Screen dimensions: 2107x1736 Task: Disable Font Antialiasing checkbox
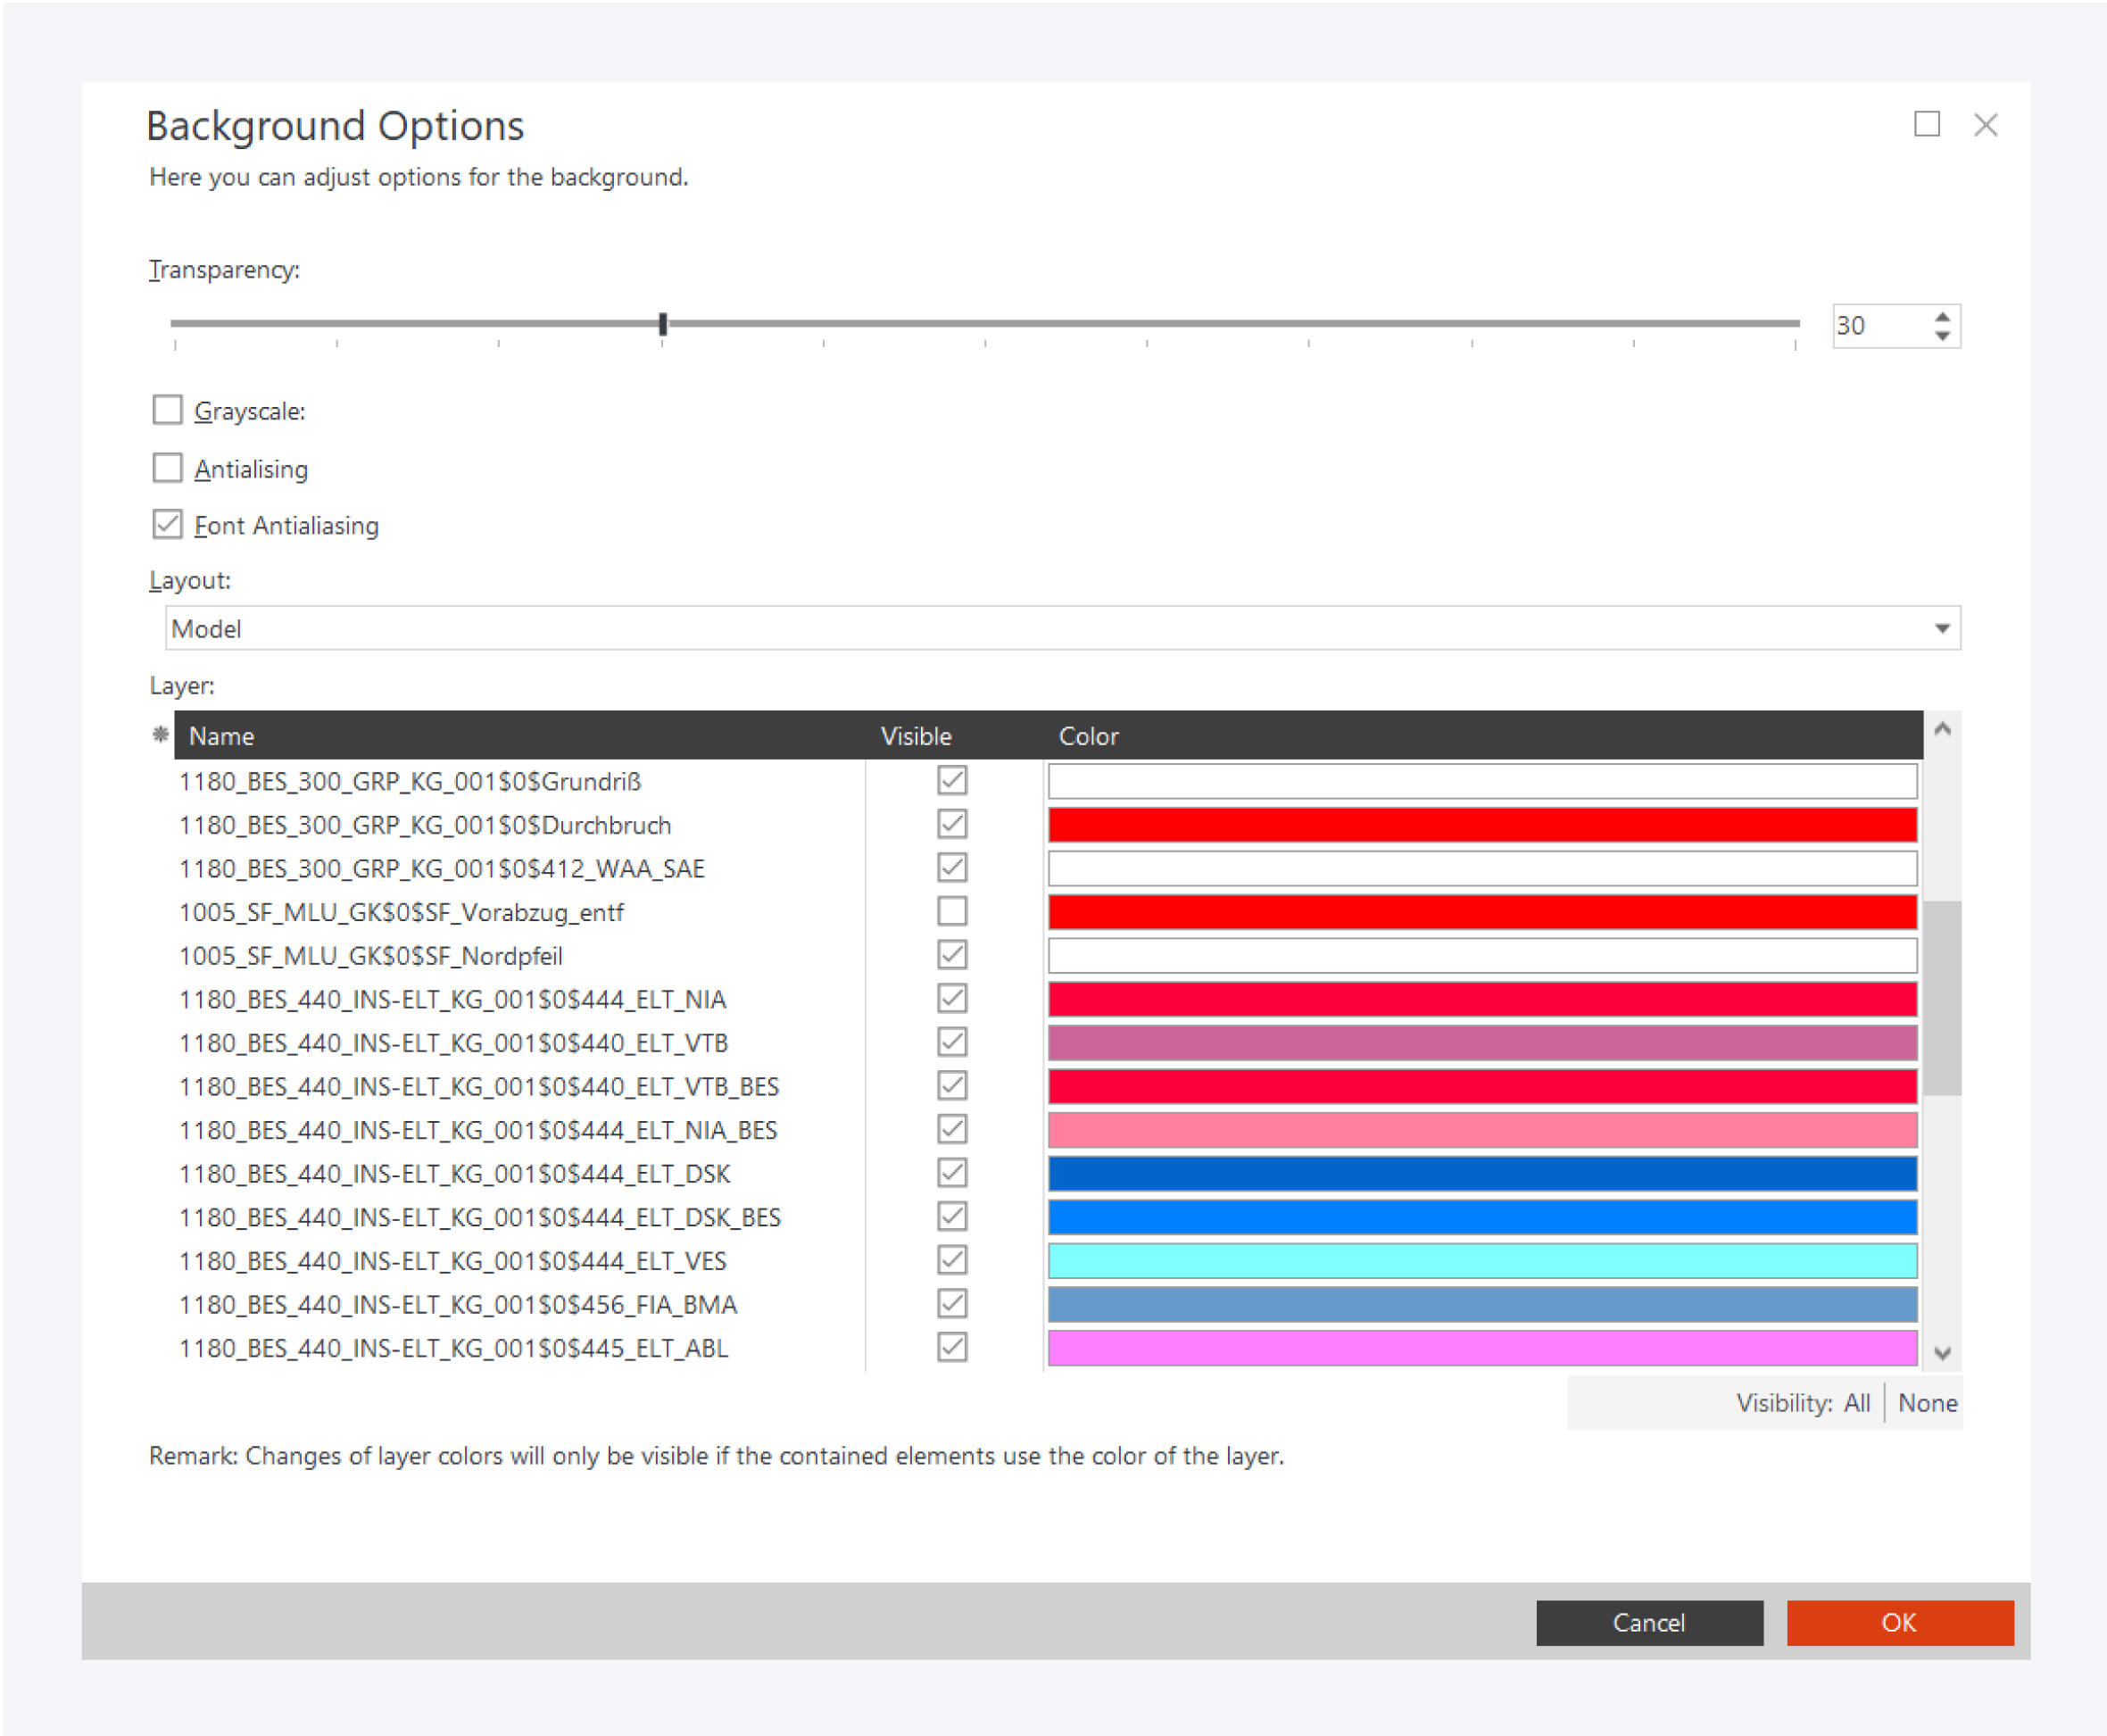click(x=167, y=525)
